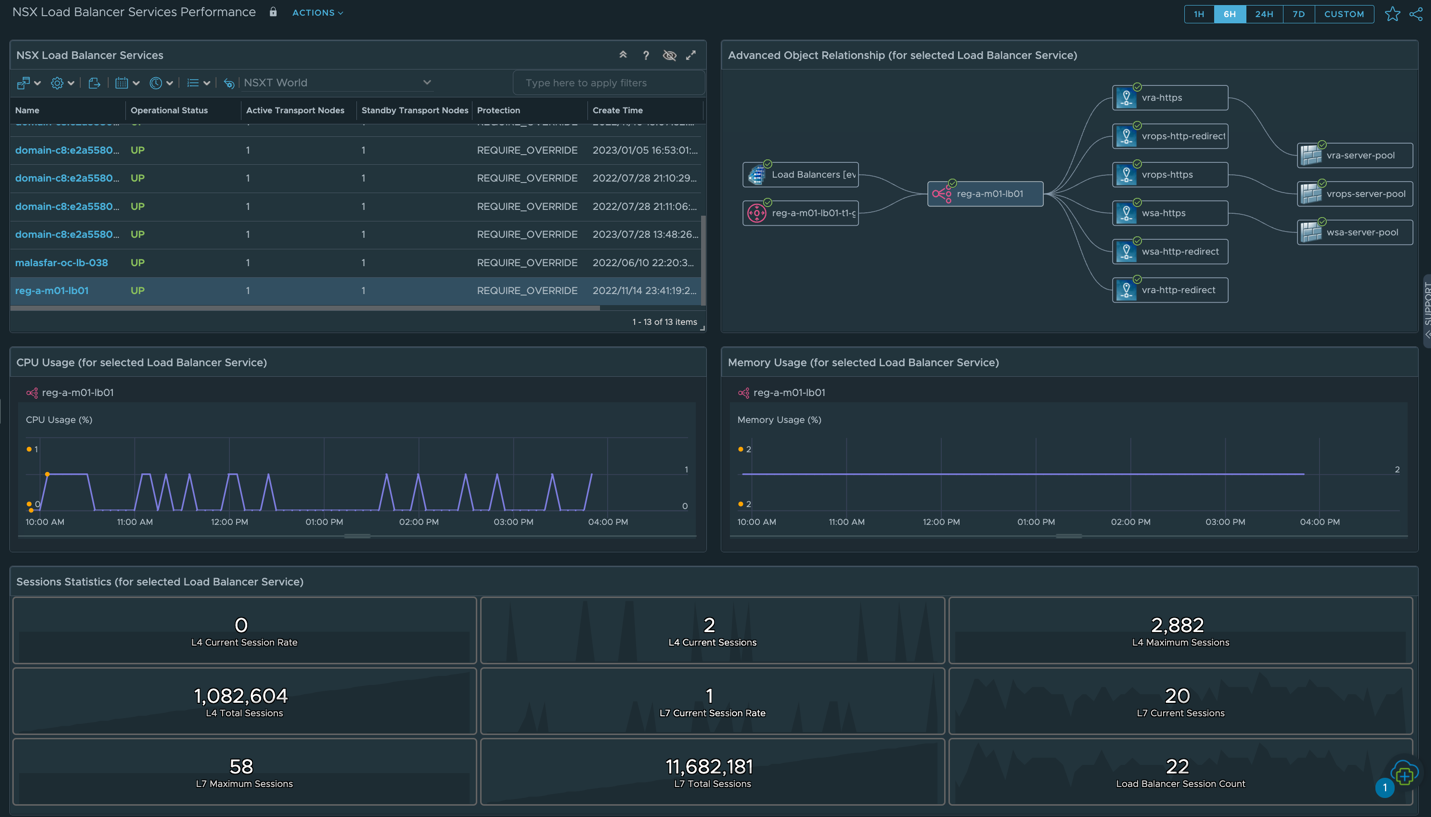Open the ACTIONS dropdown menu
This screenshot has height=817, width=1431.
317,13
